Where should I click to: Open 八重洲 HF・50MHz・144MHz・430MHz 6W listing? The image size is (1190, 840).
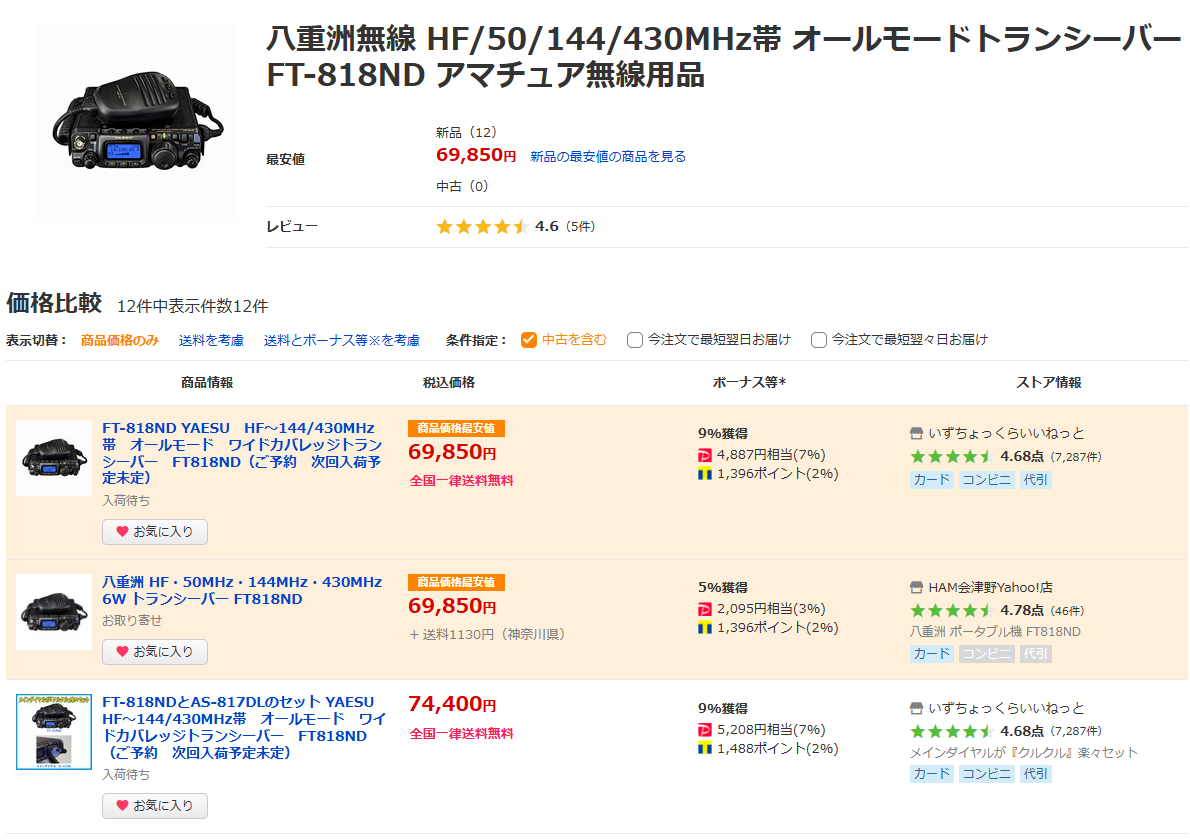click(242, 590)
